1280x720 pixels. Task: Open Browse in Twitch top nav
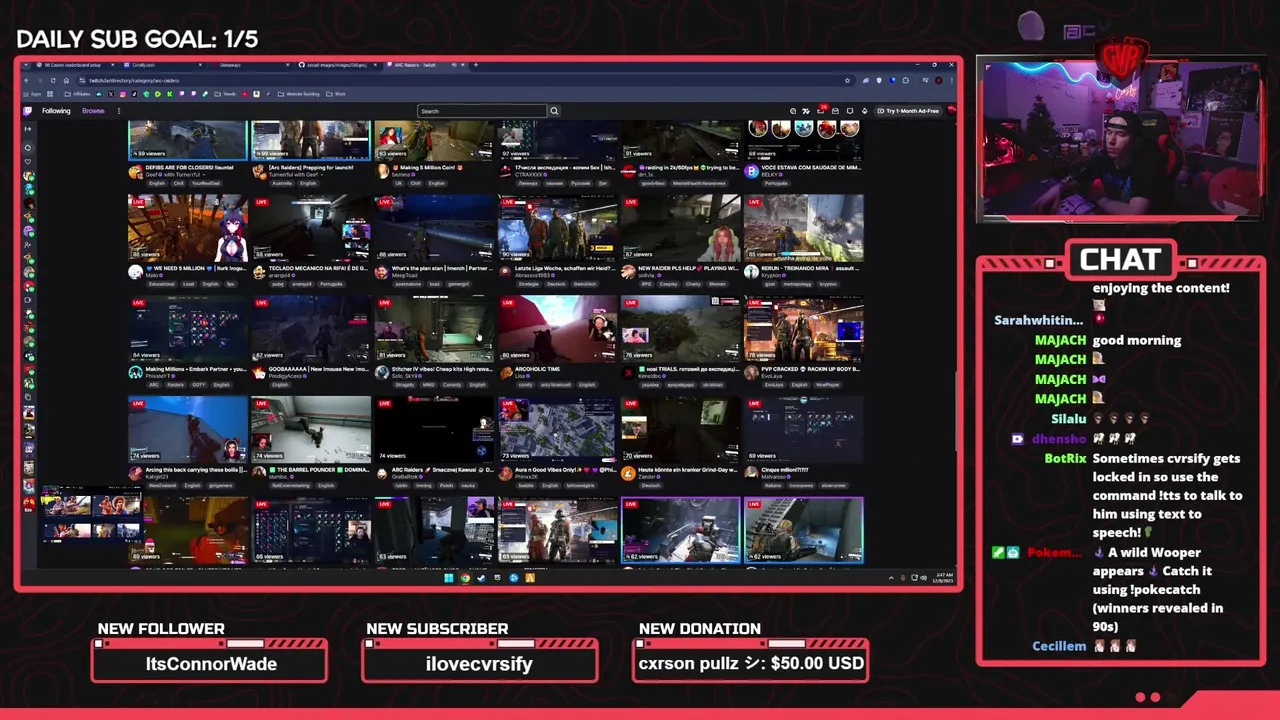pos(93,111)
